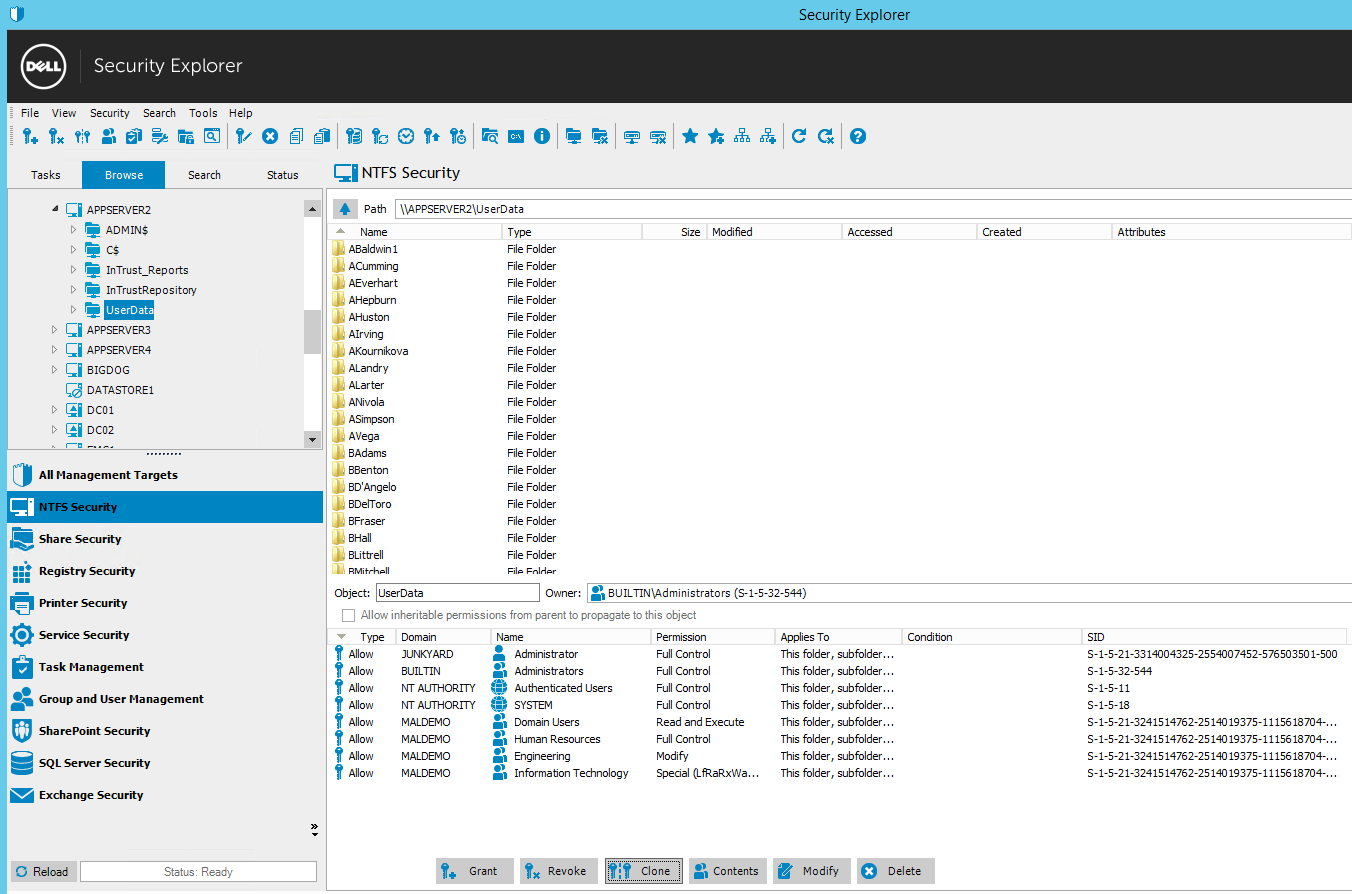Expand the APPSERVER3 tree node

pyautogui.click(x=55, y=330)
